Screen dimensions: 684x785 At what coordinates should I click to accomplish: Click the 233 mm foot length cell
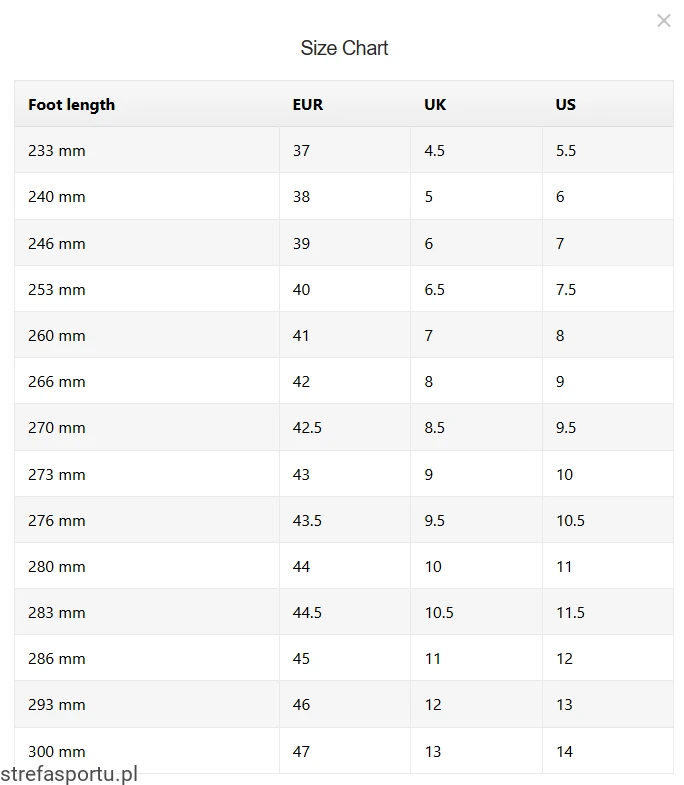pyautogui.click(x=57, y=151)
